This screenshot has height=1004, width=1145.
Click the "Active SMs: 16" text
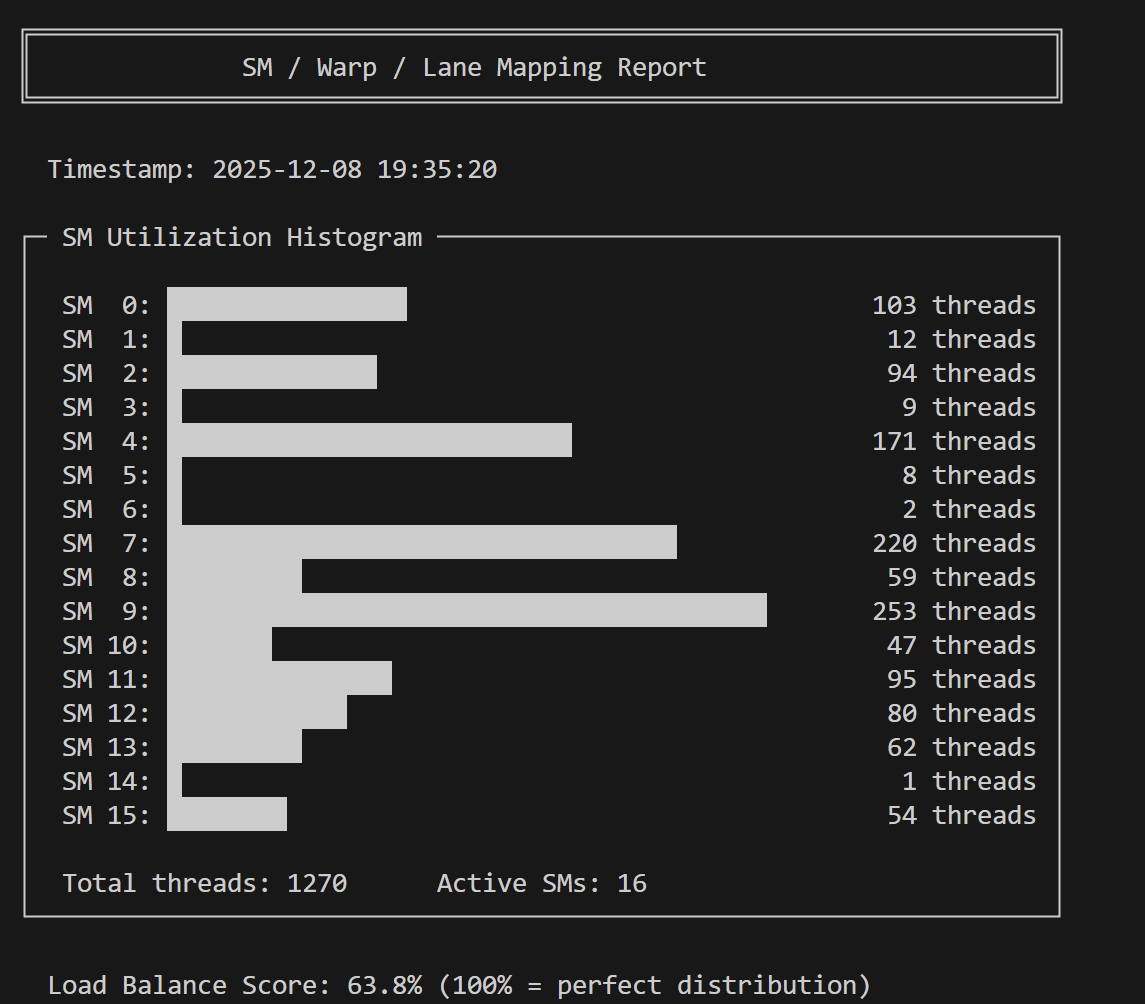pyautogui.click(x=541, y=884)
